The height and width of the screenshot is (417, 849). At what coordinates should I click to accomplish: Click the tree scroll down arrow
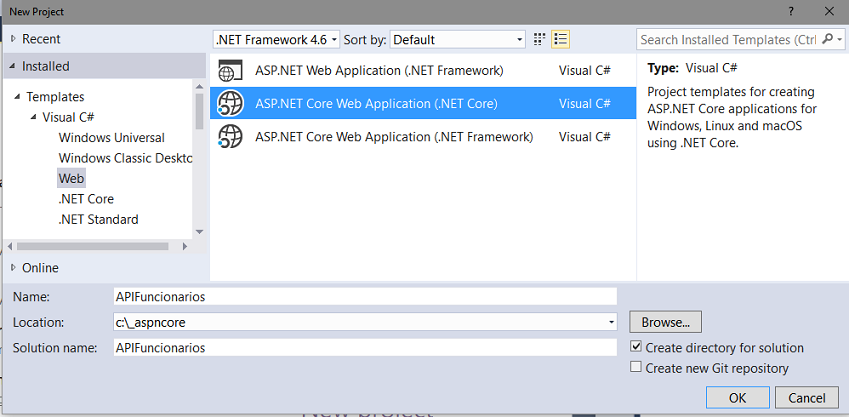[x=199, y=232]
